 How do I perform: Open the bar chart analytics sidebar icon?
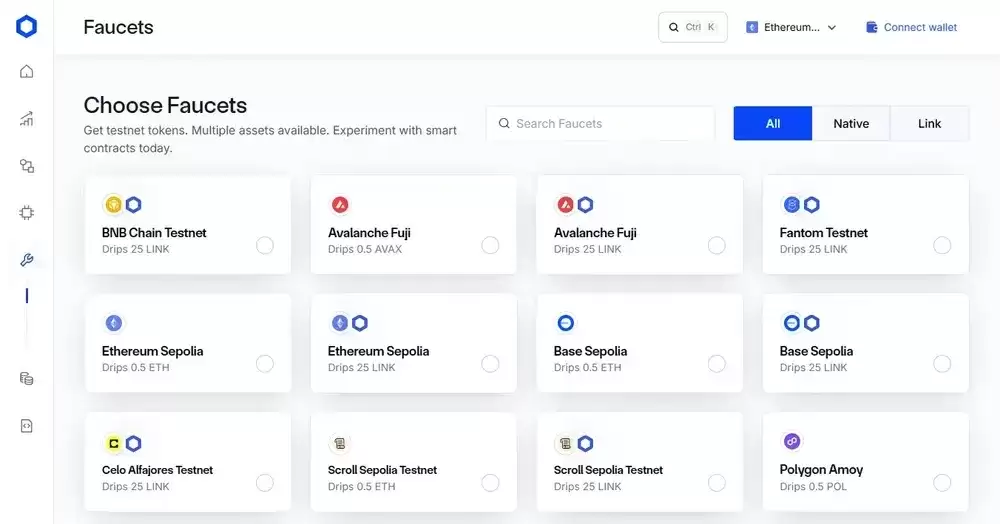click(x=27, y=119)
